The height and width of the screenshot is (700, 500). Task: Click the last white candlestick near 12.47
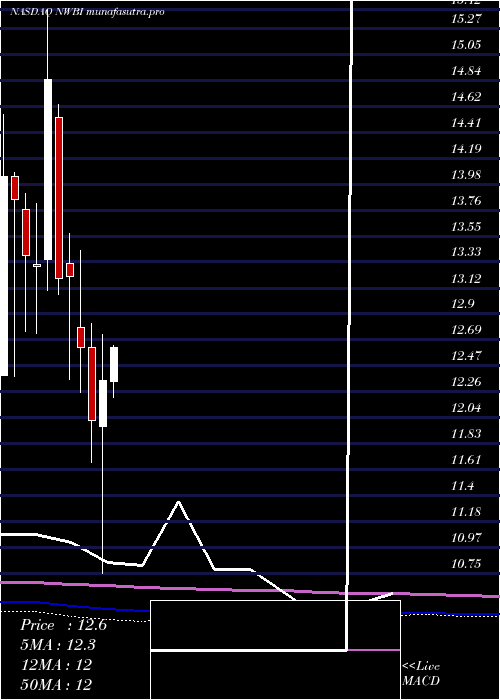(114, 364)
